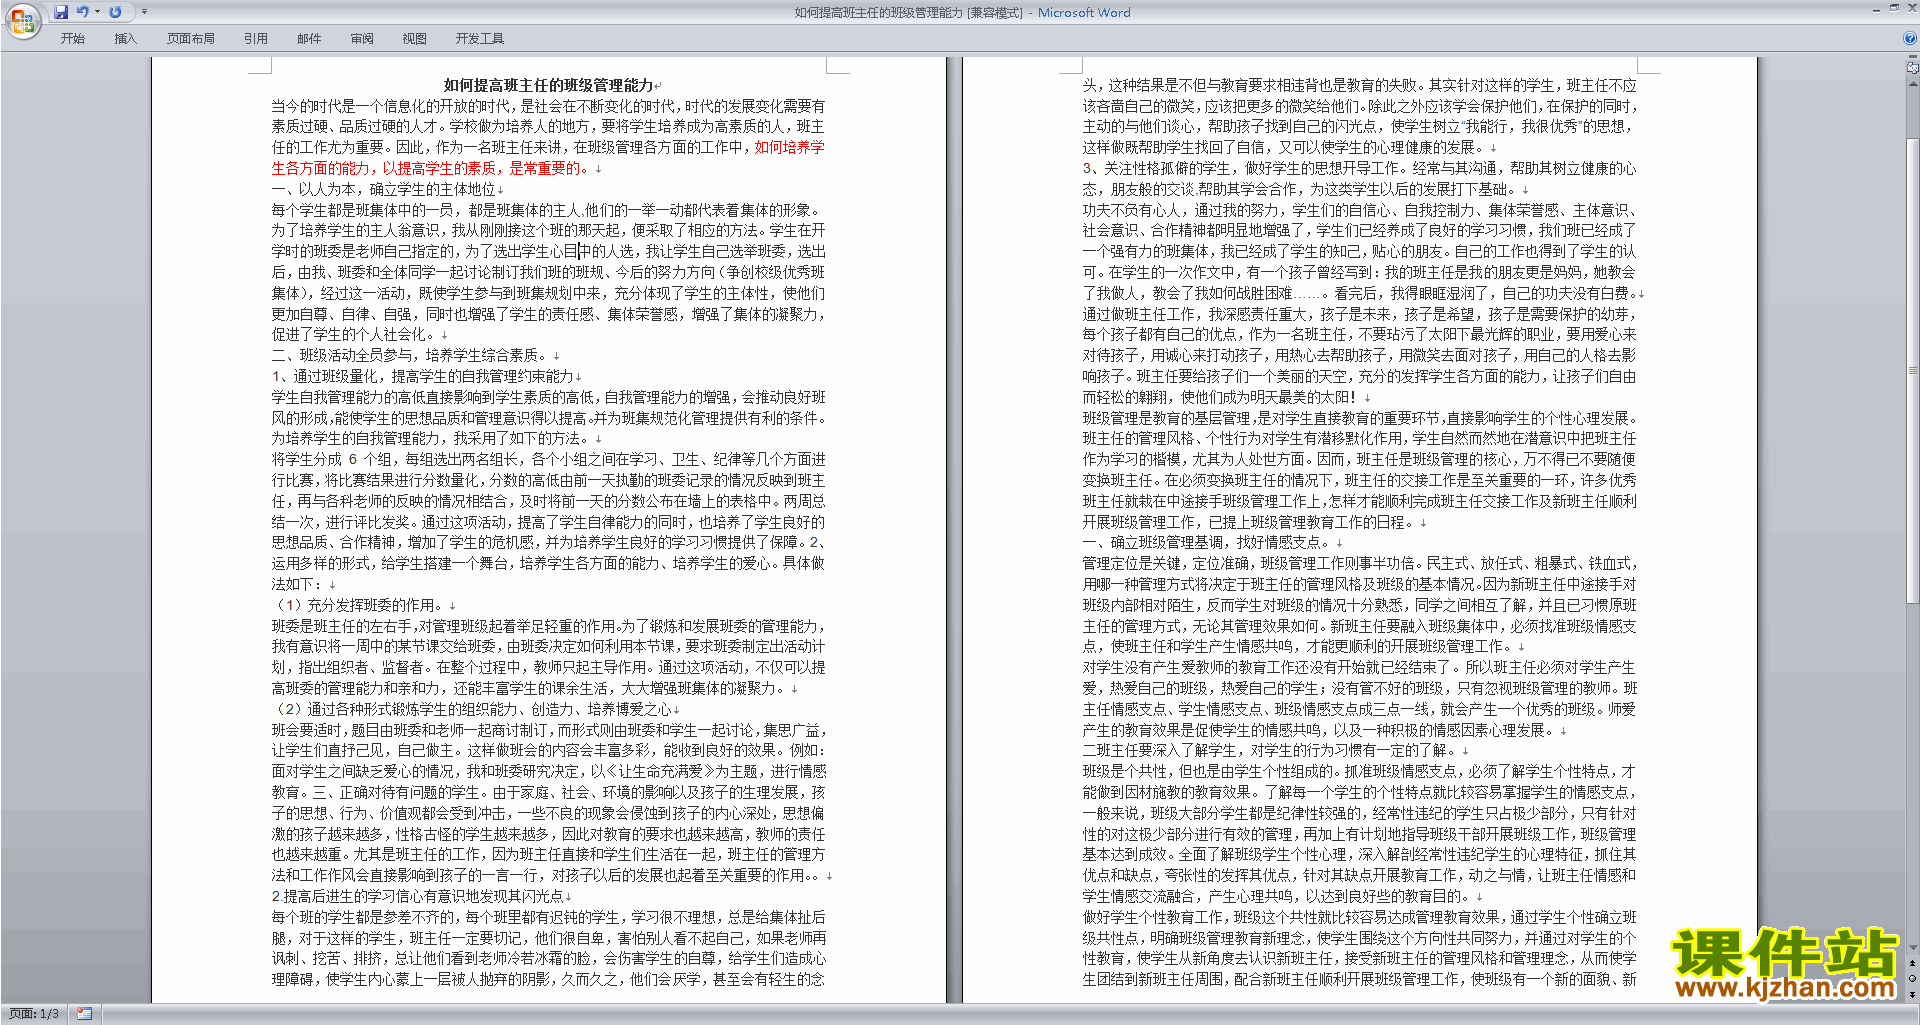
Task: Click the heading 一、以人为本，确立学生的主体地位
Action: (x=384, y=189)
